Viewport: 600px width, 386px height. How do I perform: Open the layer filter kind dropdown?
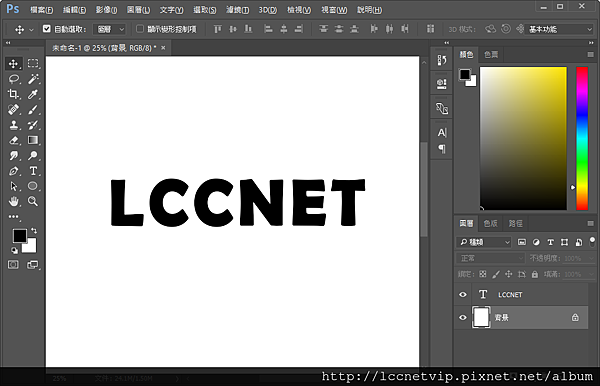point(484,242)
